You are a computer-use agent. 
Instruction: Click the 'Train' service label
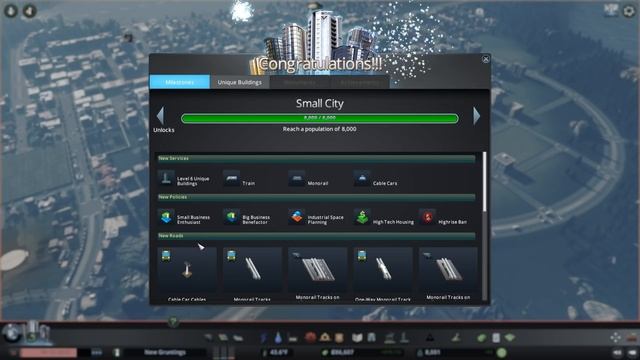click(249, 183)
